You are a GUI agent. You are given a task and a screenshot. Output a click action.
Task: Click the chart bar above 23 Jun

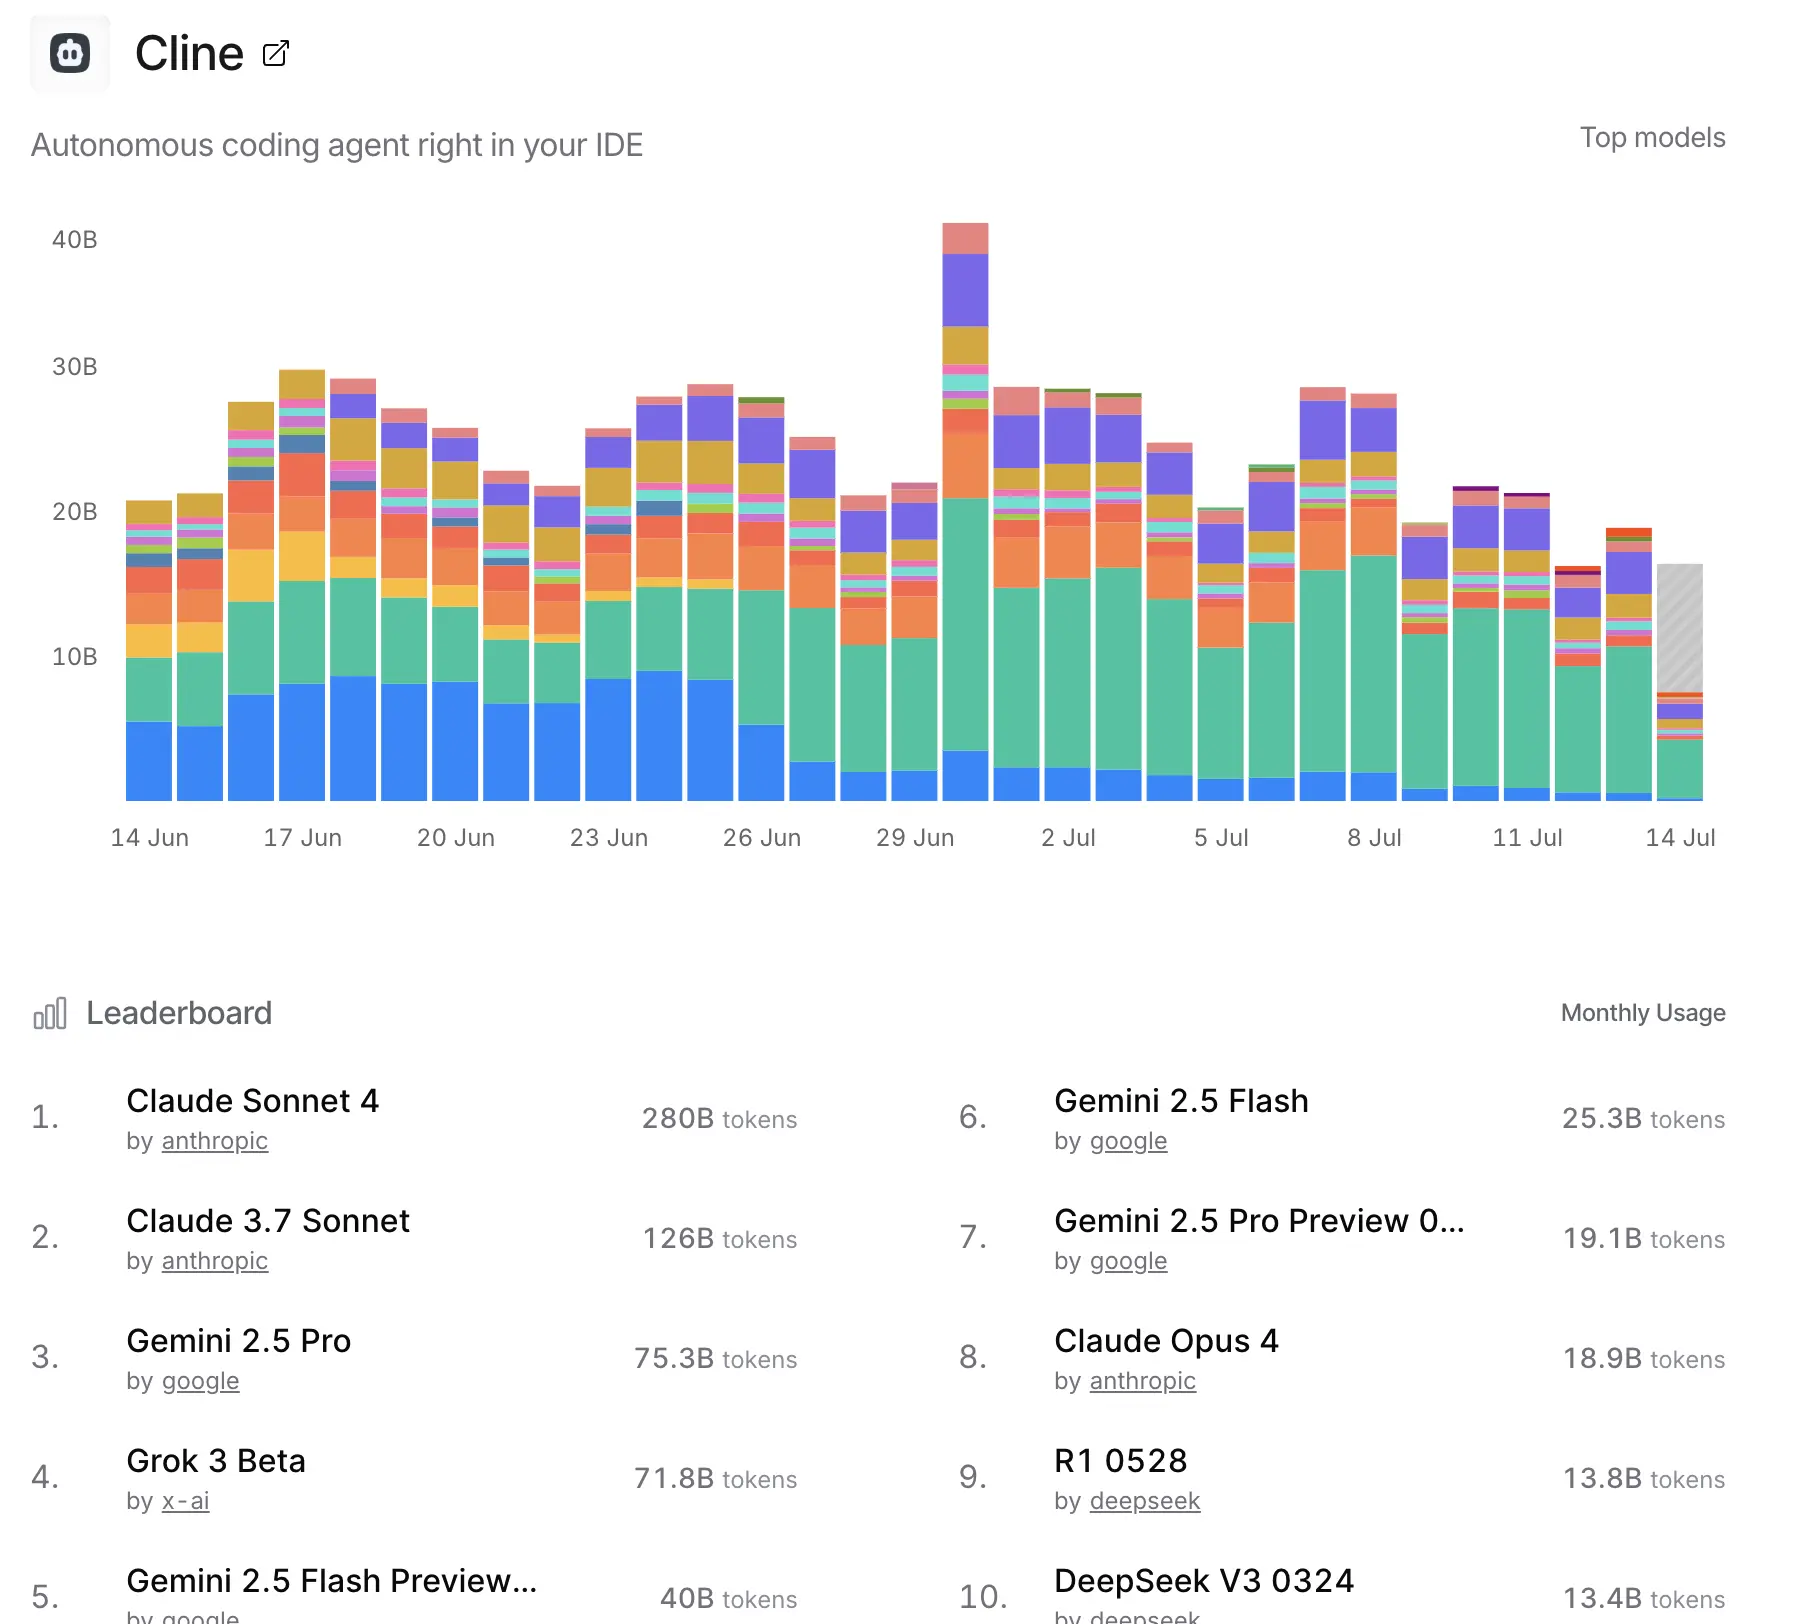pyautogui.click(x=608, y=615)
